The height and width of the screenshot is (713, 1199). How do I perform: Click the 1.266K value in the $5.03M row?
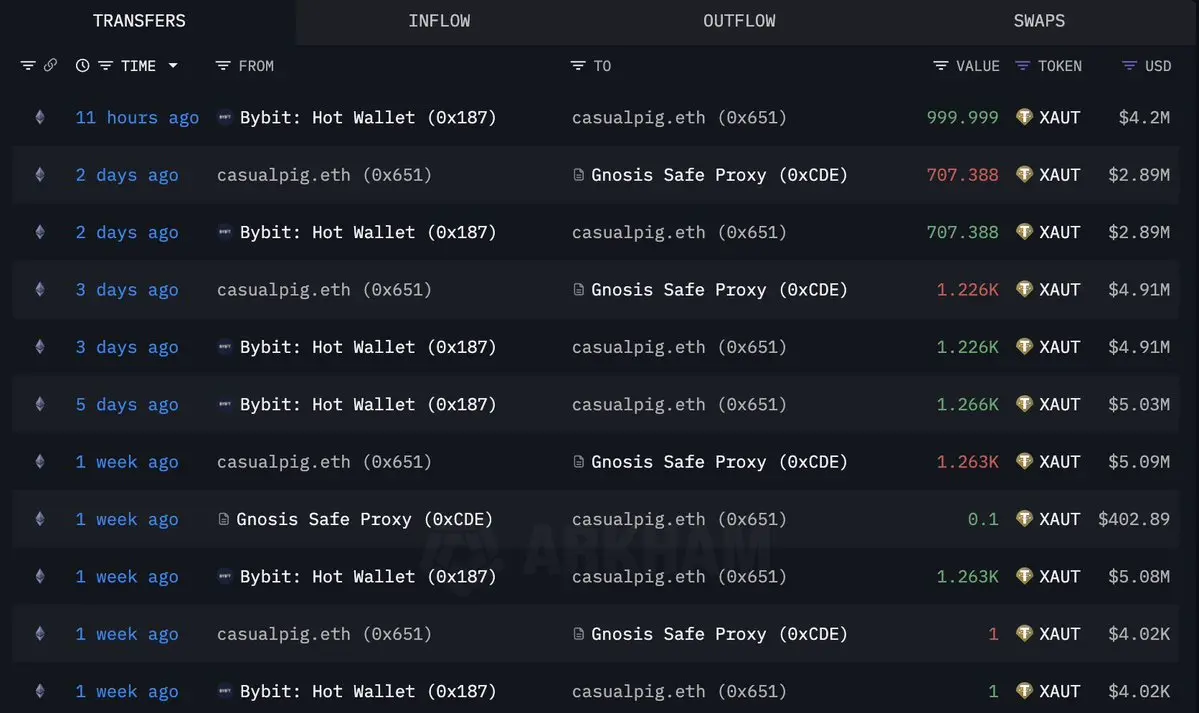click(967, 405)
